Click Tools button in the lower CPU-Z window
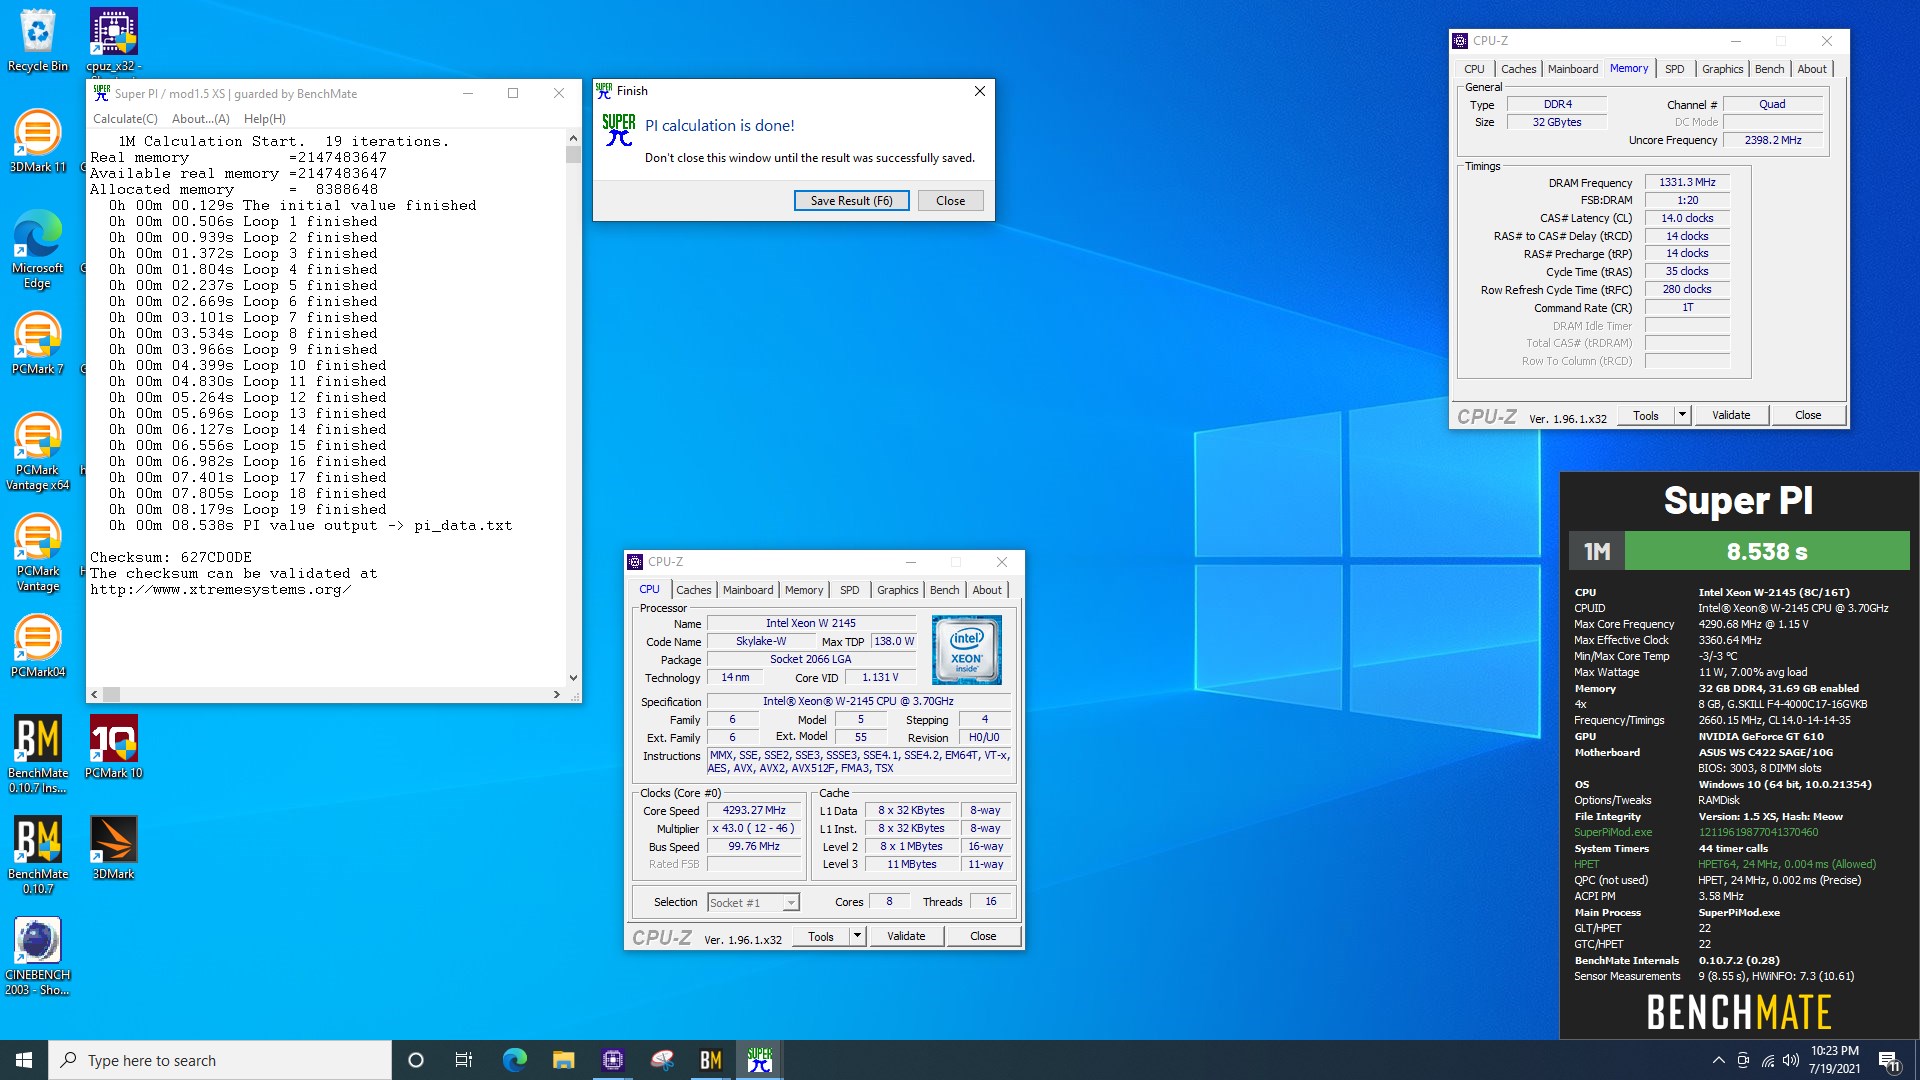The height and width of the screenshot is (1080, 1920). 821,936
